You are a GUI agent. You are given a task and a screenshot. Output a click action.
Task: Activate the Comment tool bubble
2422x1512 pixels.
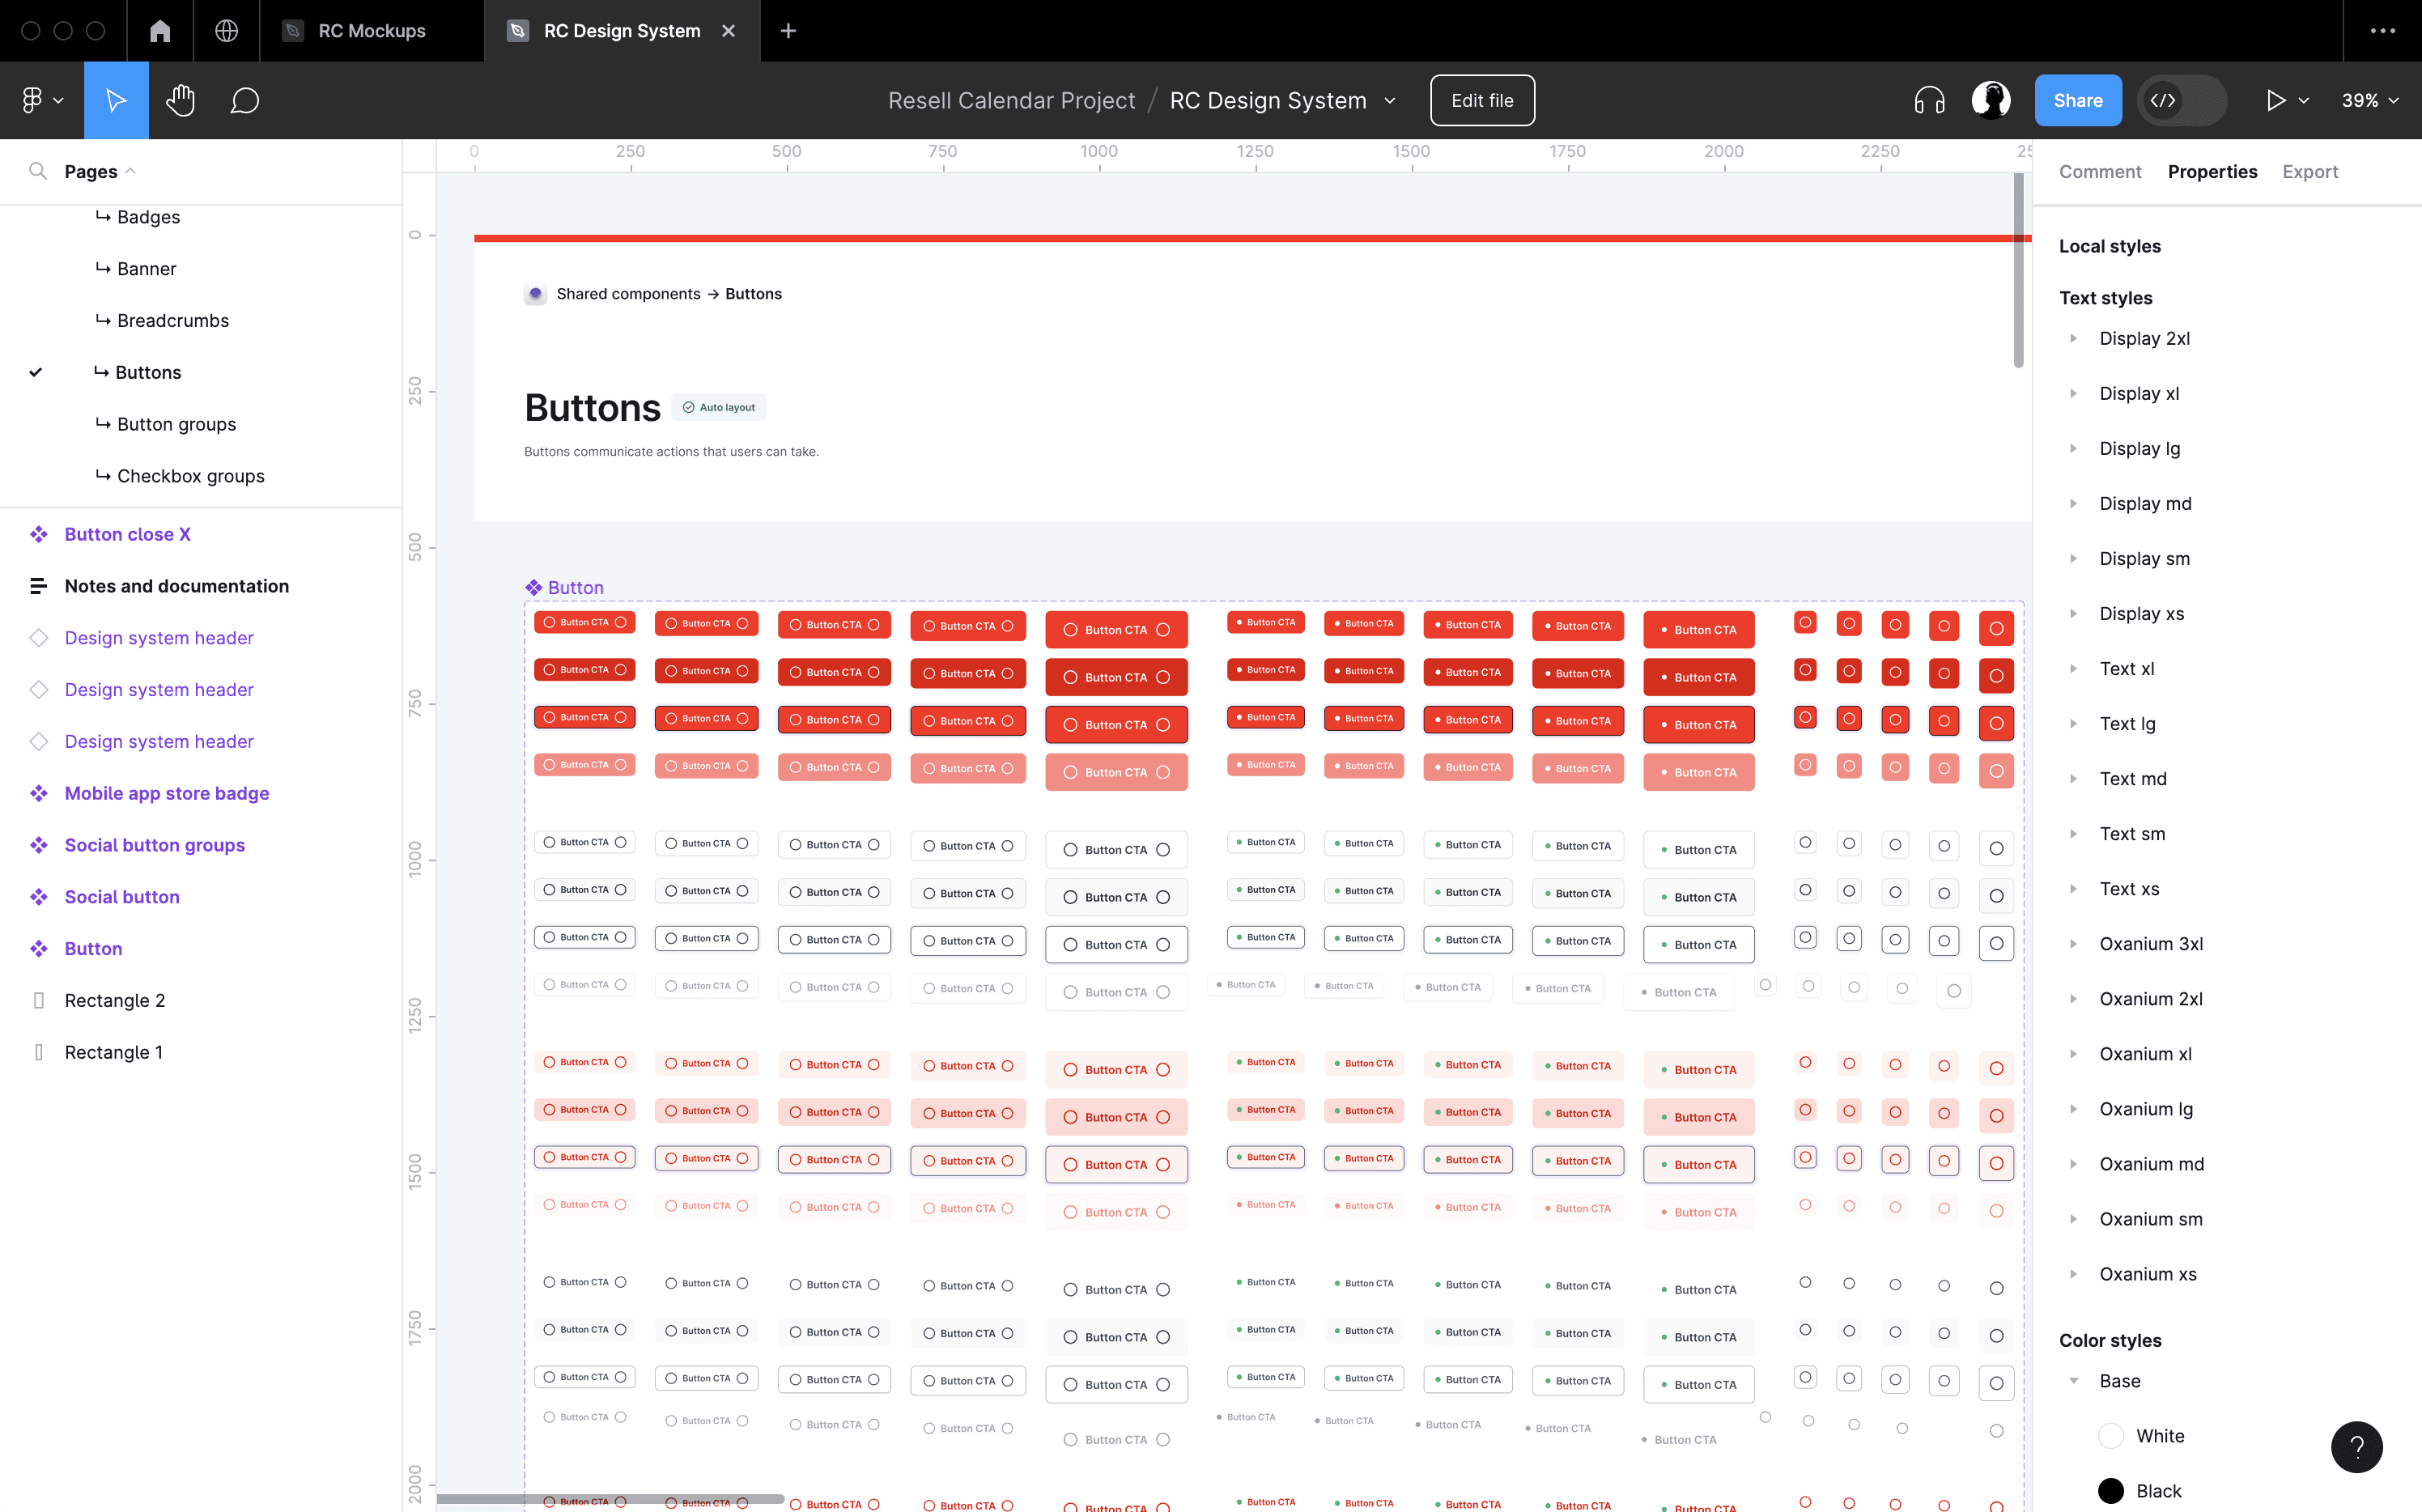click(x=244, y=100)
